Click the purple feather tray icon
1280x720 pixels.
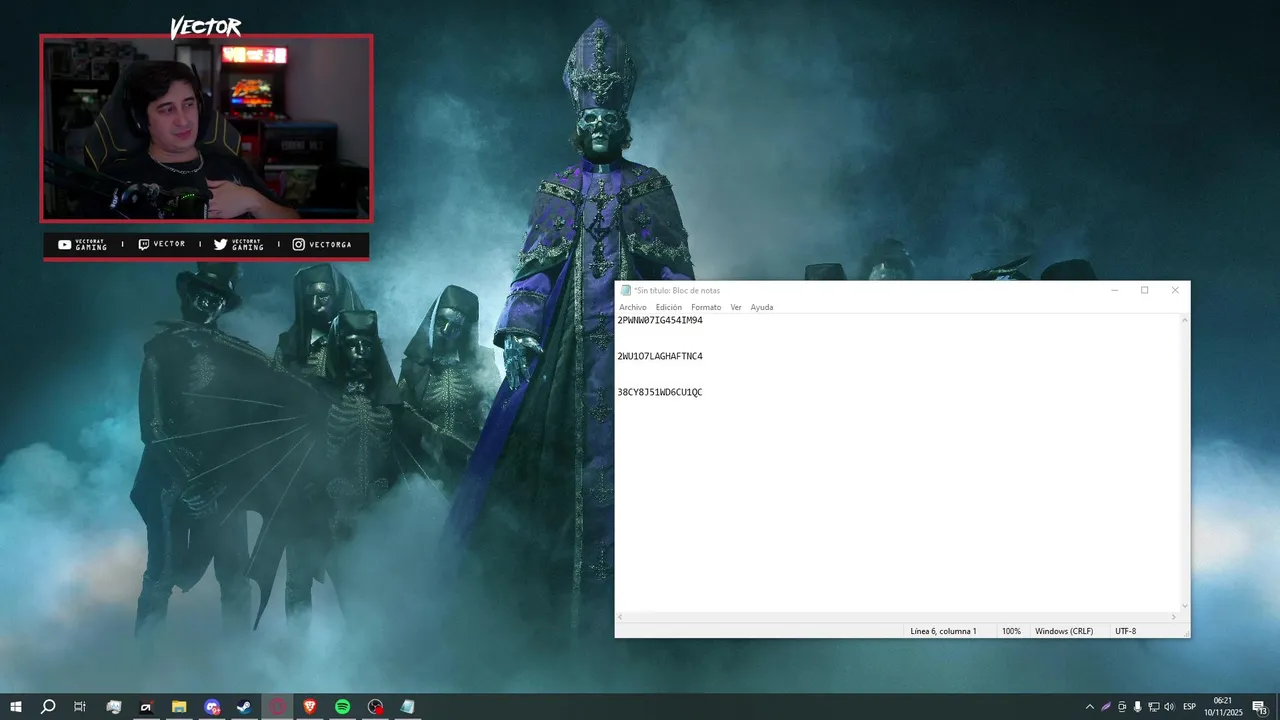1106,707
